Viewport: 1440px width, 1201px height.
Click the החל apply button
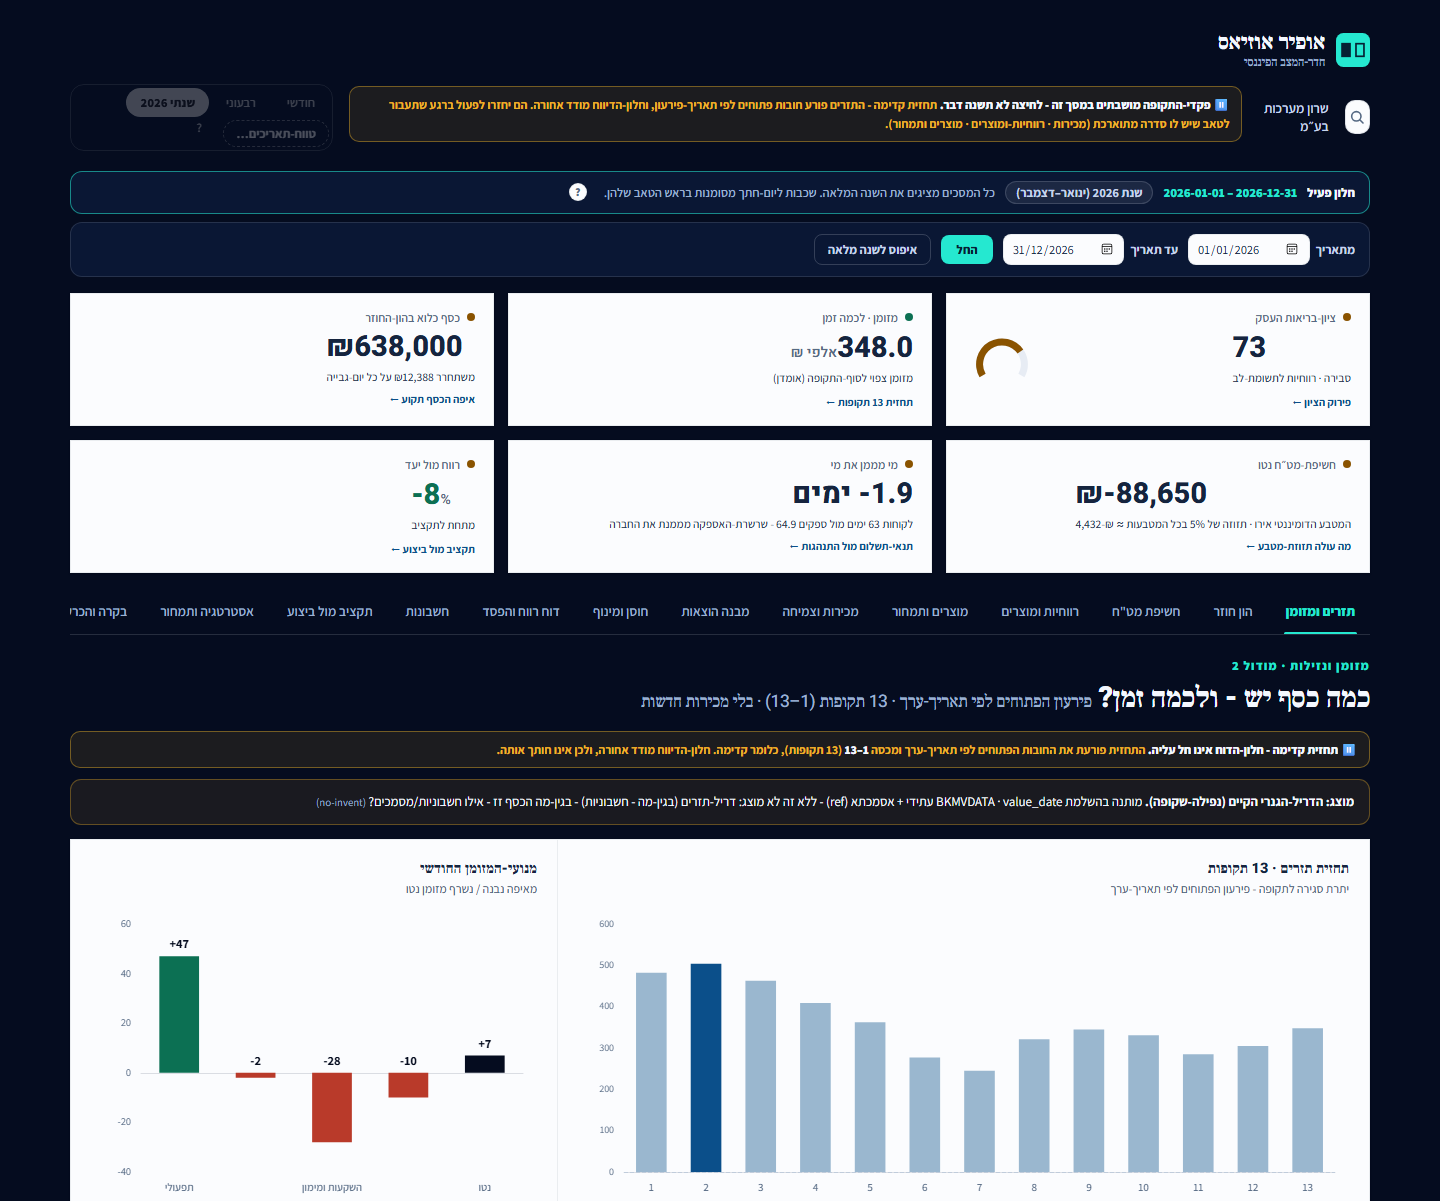[967, 249]
